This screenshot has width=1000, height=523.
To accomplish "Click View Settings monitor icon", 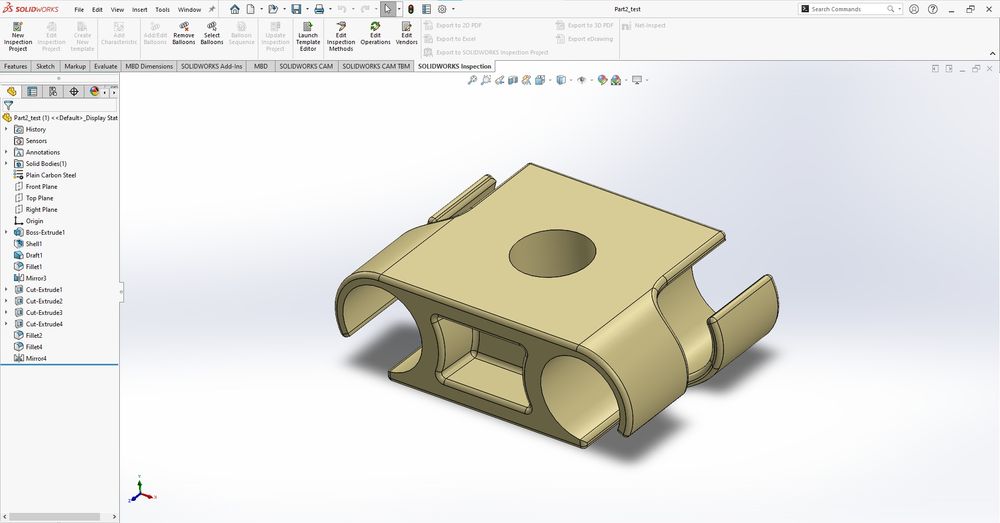I will click(636, 80).
